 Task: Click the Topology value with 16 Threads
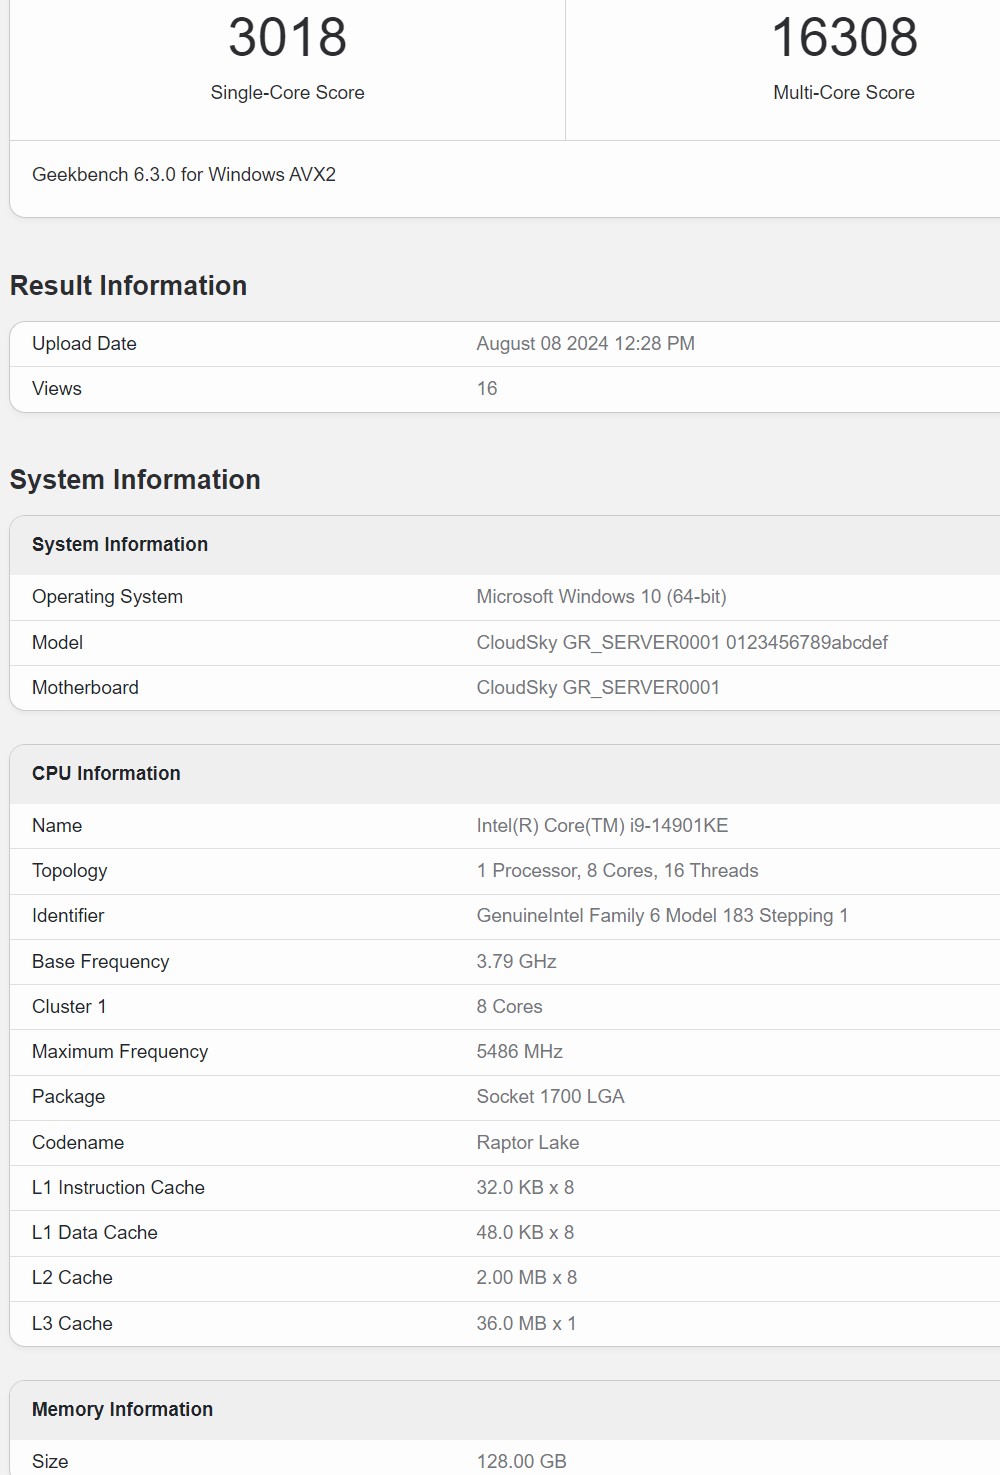617,871
